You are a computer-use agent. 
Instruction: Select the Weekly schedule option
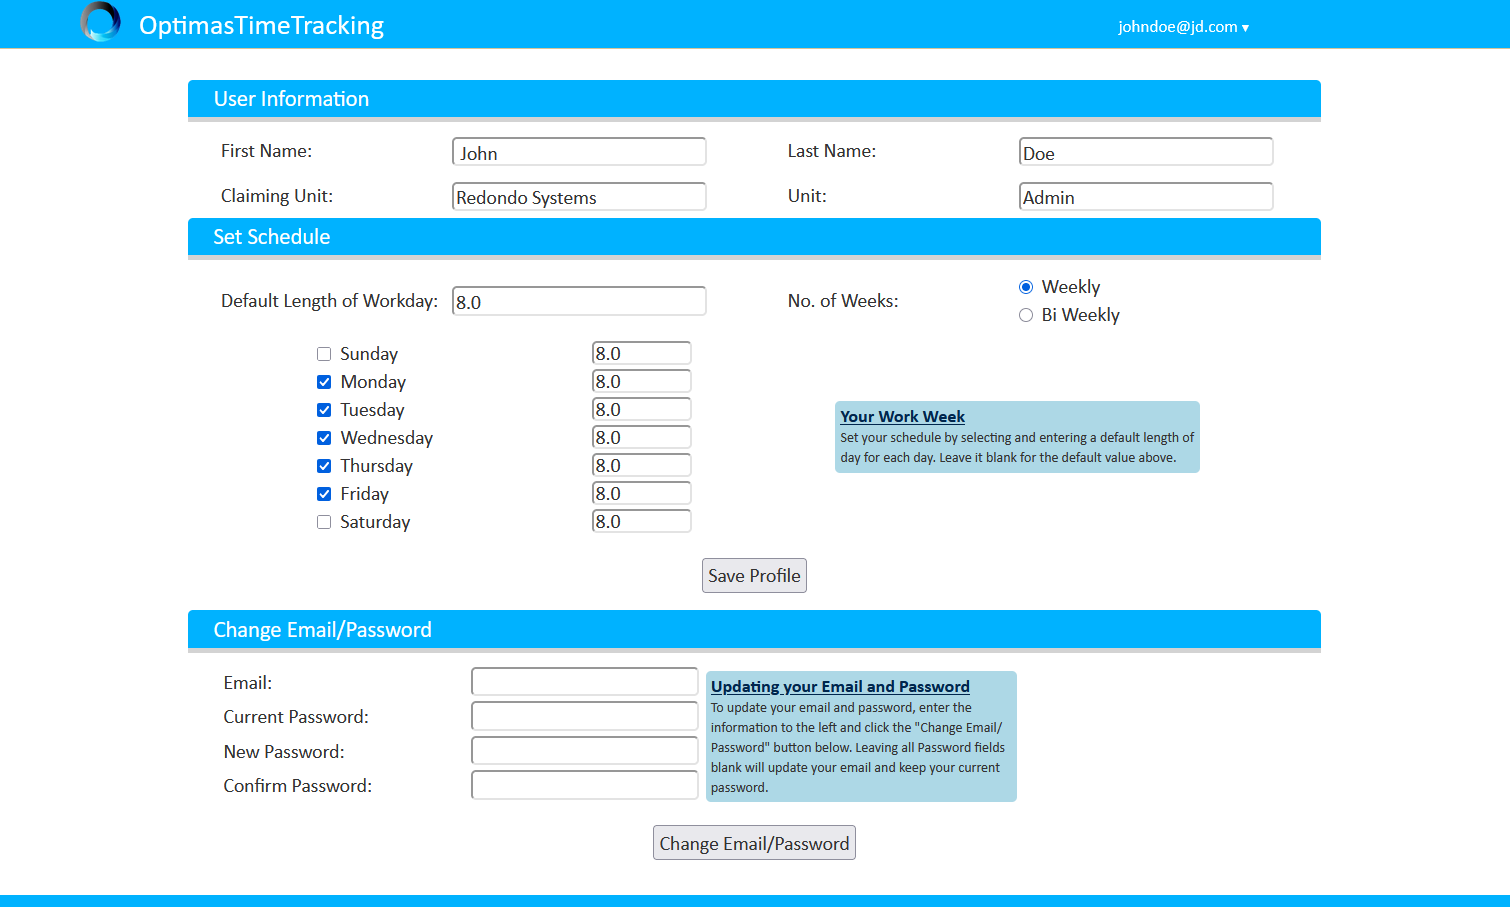point(1026,286)
